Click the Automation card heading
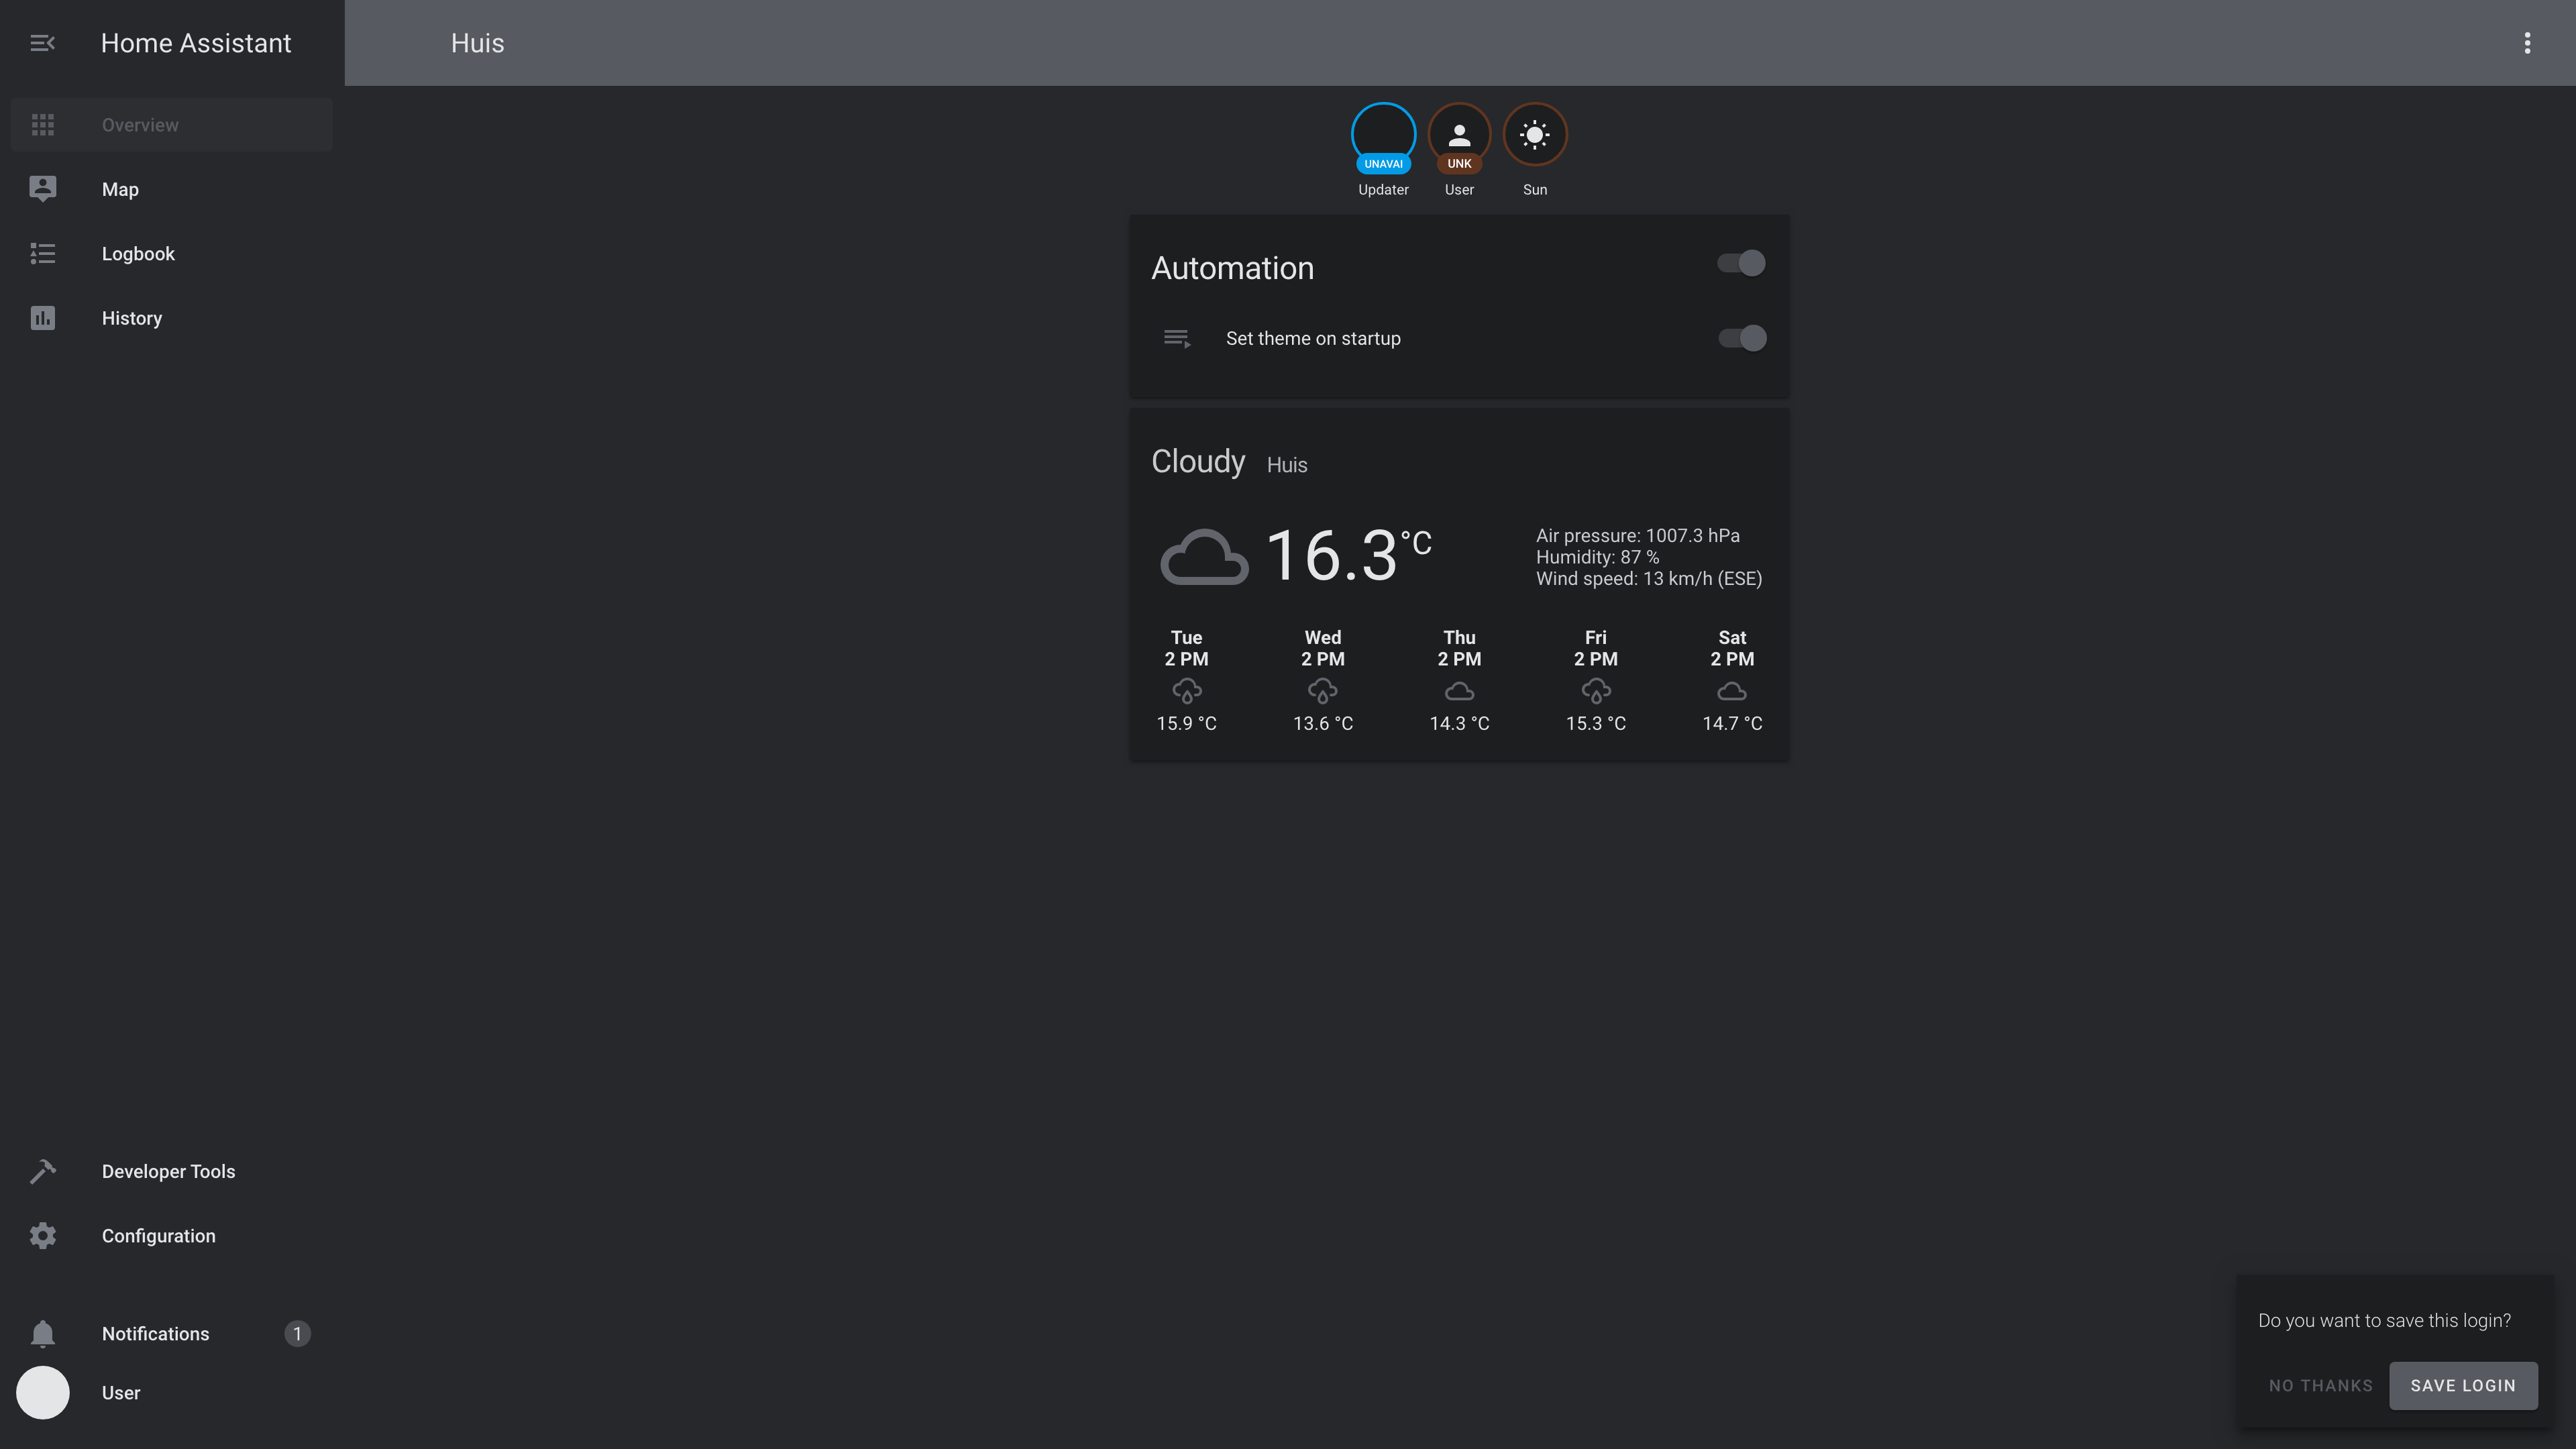Viewport: 2576px width, 1449px height. [x=1232, y=268]
